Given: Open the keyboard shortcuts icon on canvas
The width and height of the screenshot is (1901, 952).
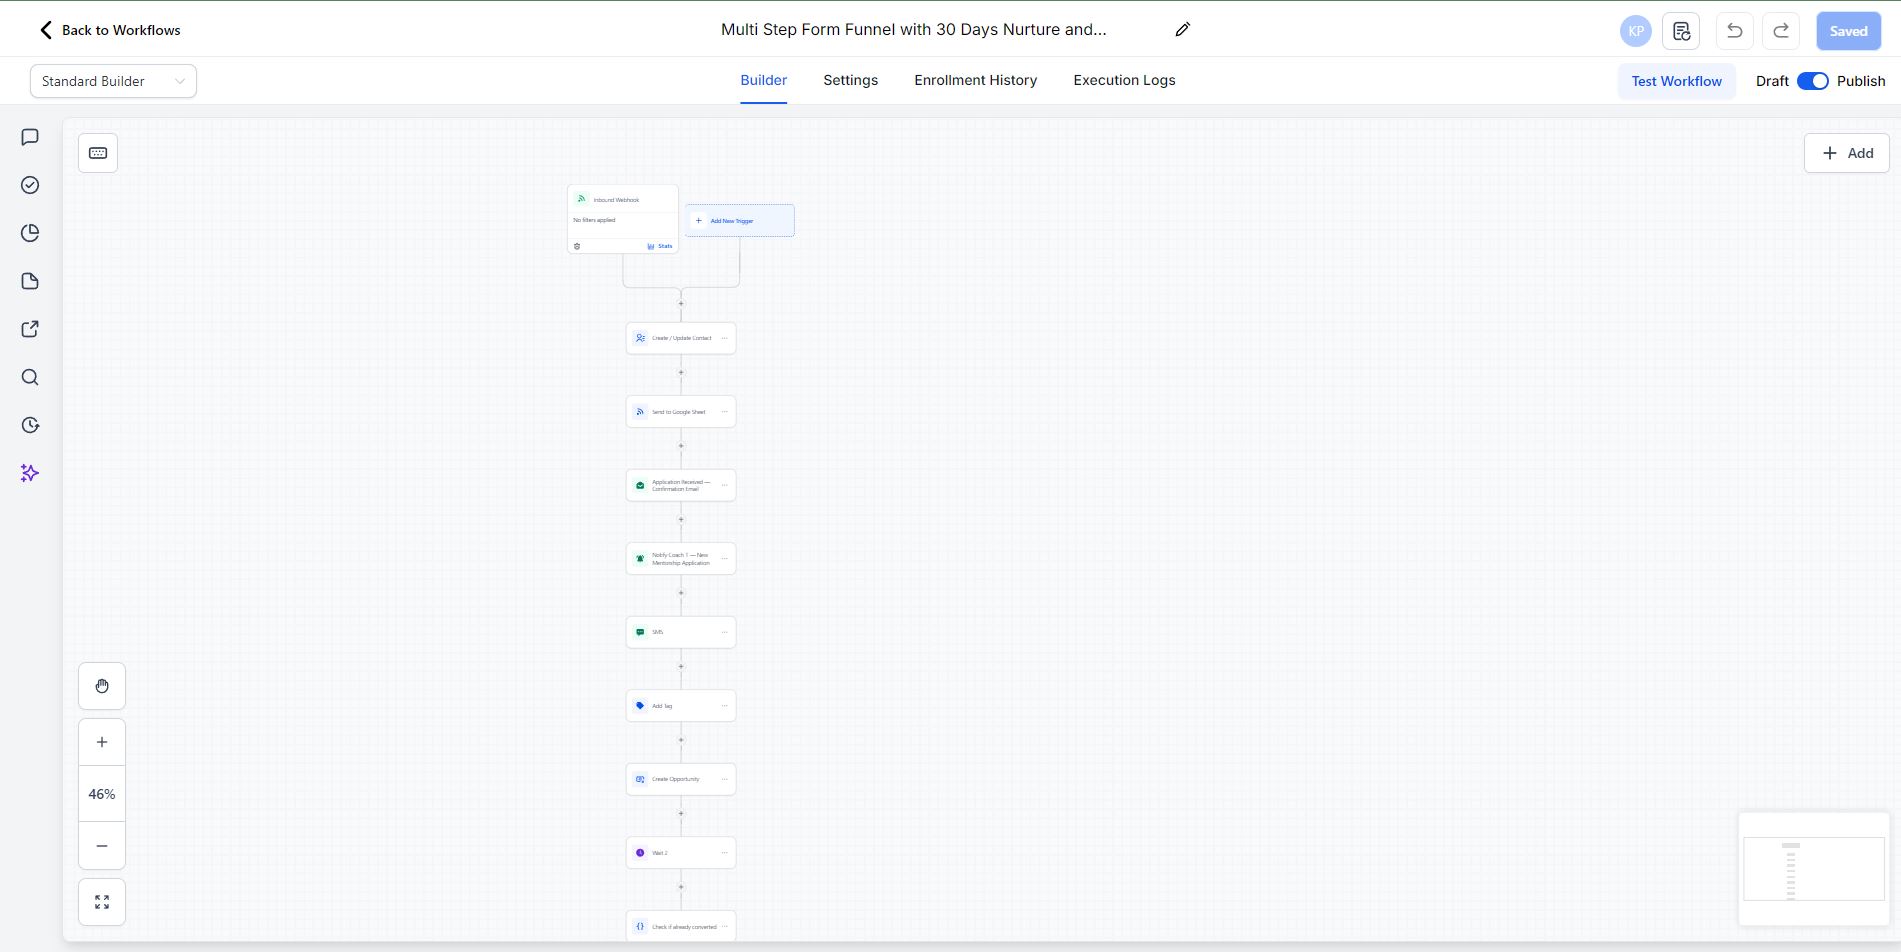Looking at the screenshot, I should point(97,152).
